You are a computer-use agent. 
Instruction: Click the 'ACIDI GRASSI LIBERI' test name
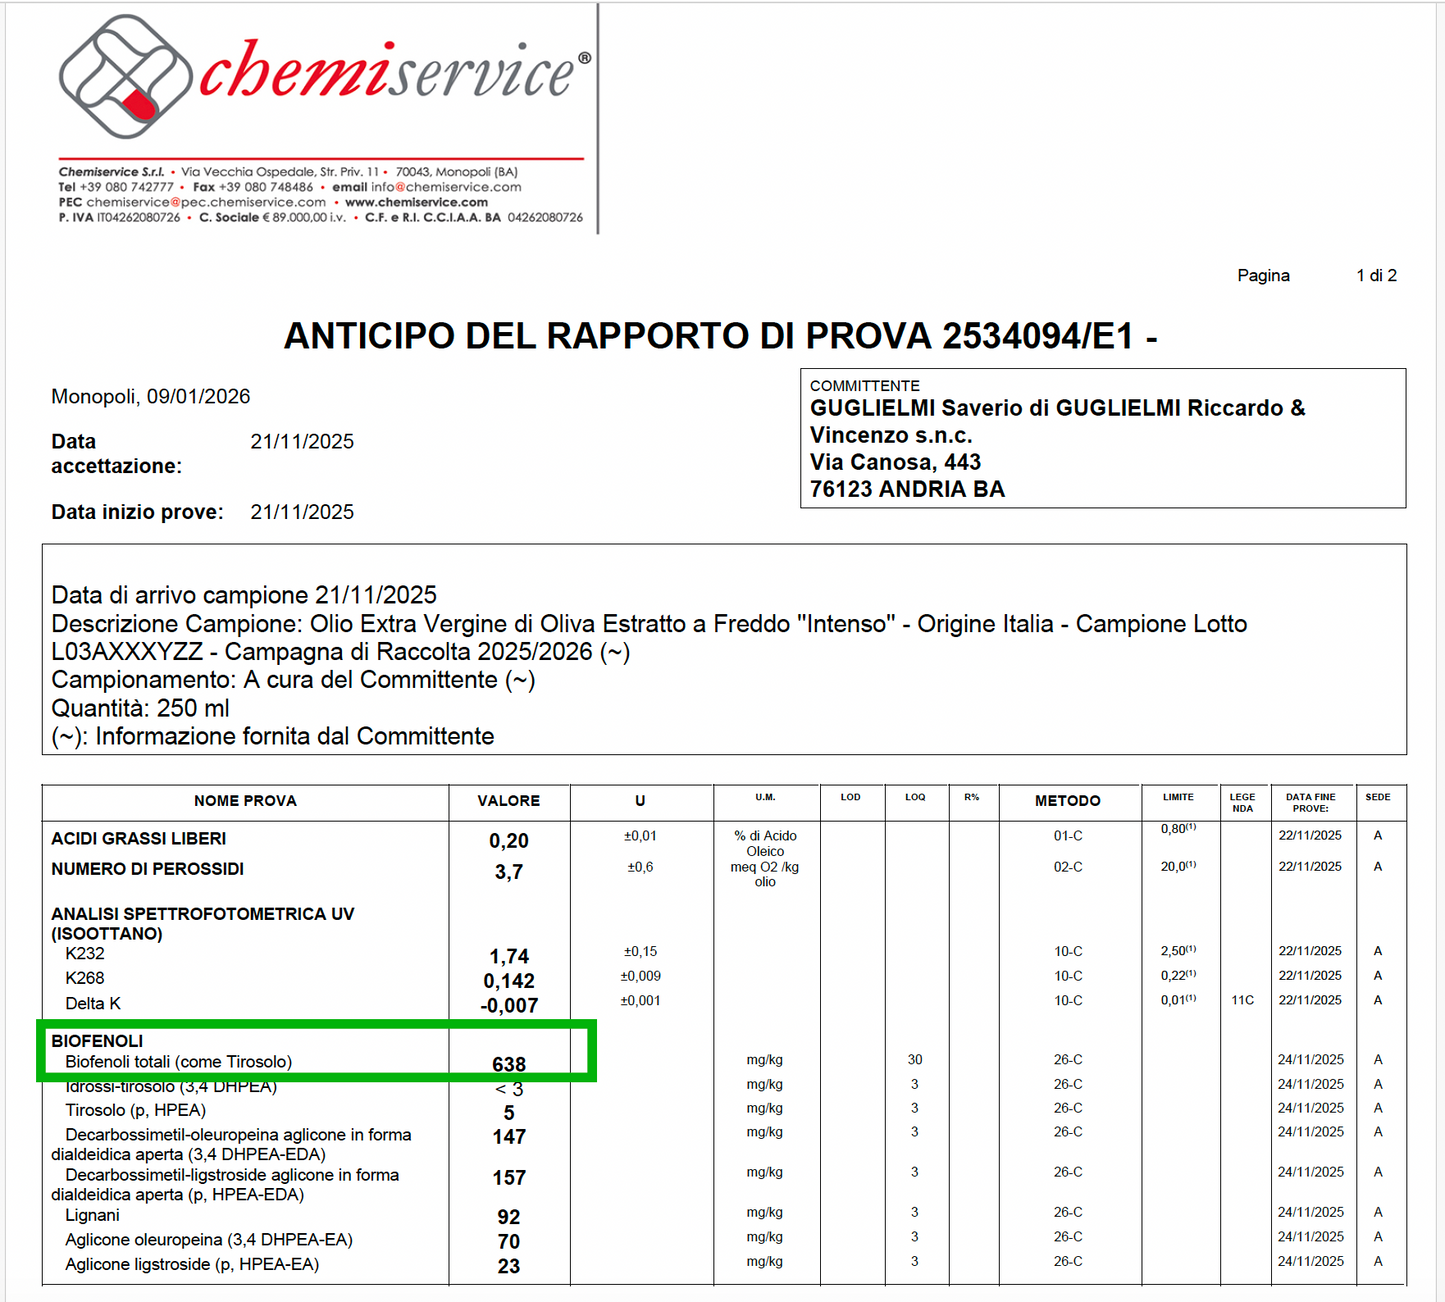[139, 839]
